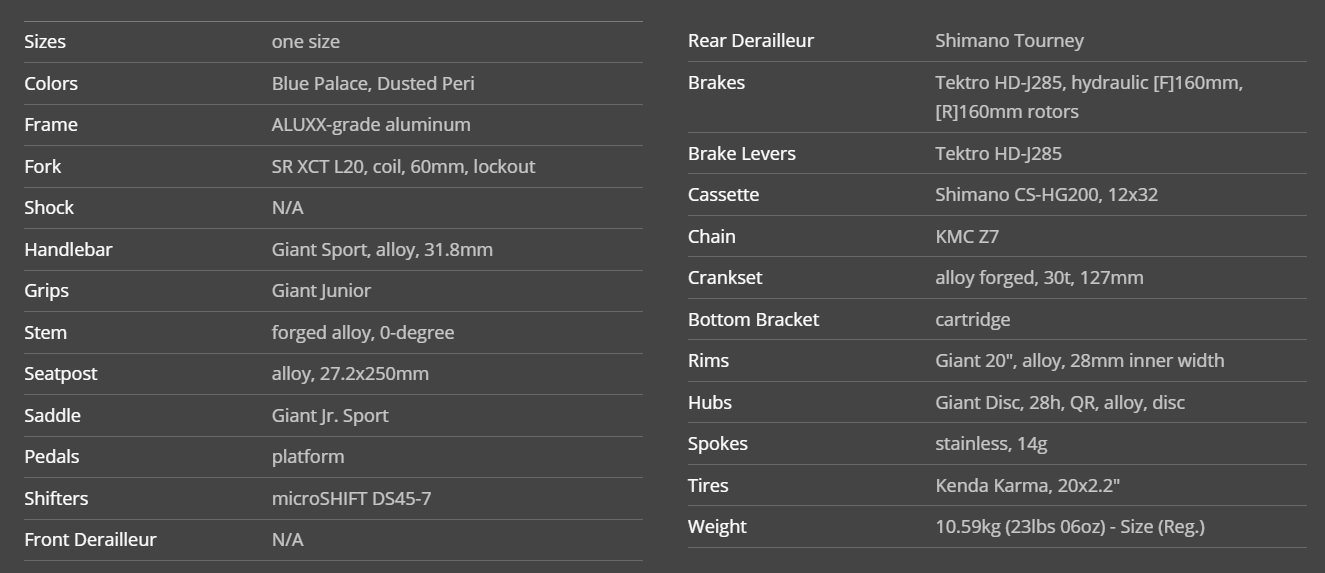Select the 'Giant Junior' grips value
This screenshot has width=1325, height=573.
click(321, 291)
